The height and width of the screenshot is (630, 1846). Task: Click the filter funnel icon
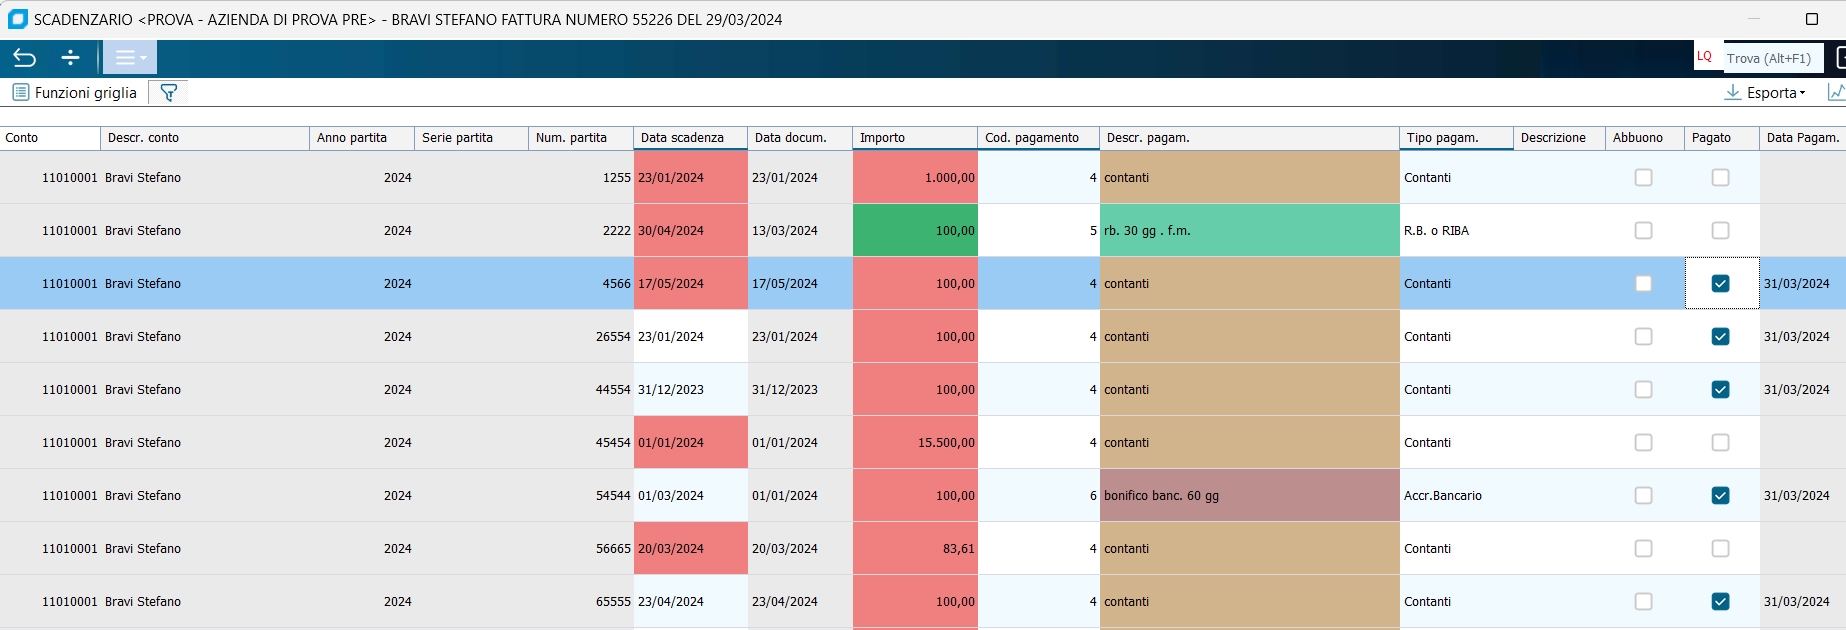tap(168, 93)
